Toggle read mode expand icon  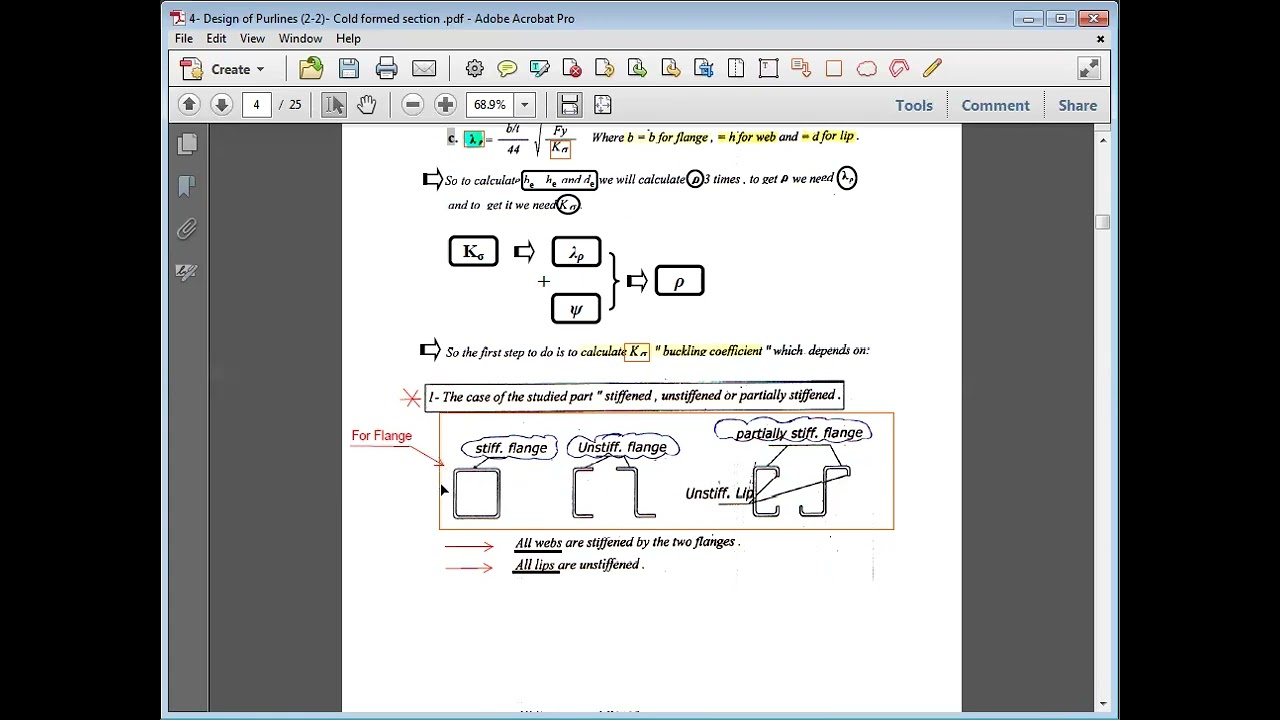(x=1089, y=69)
